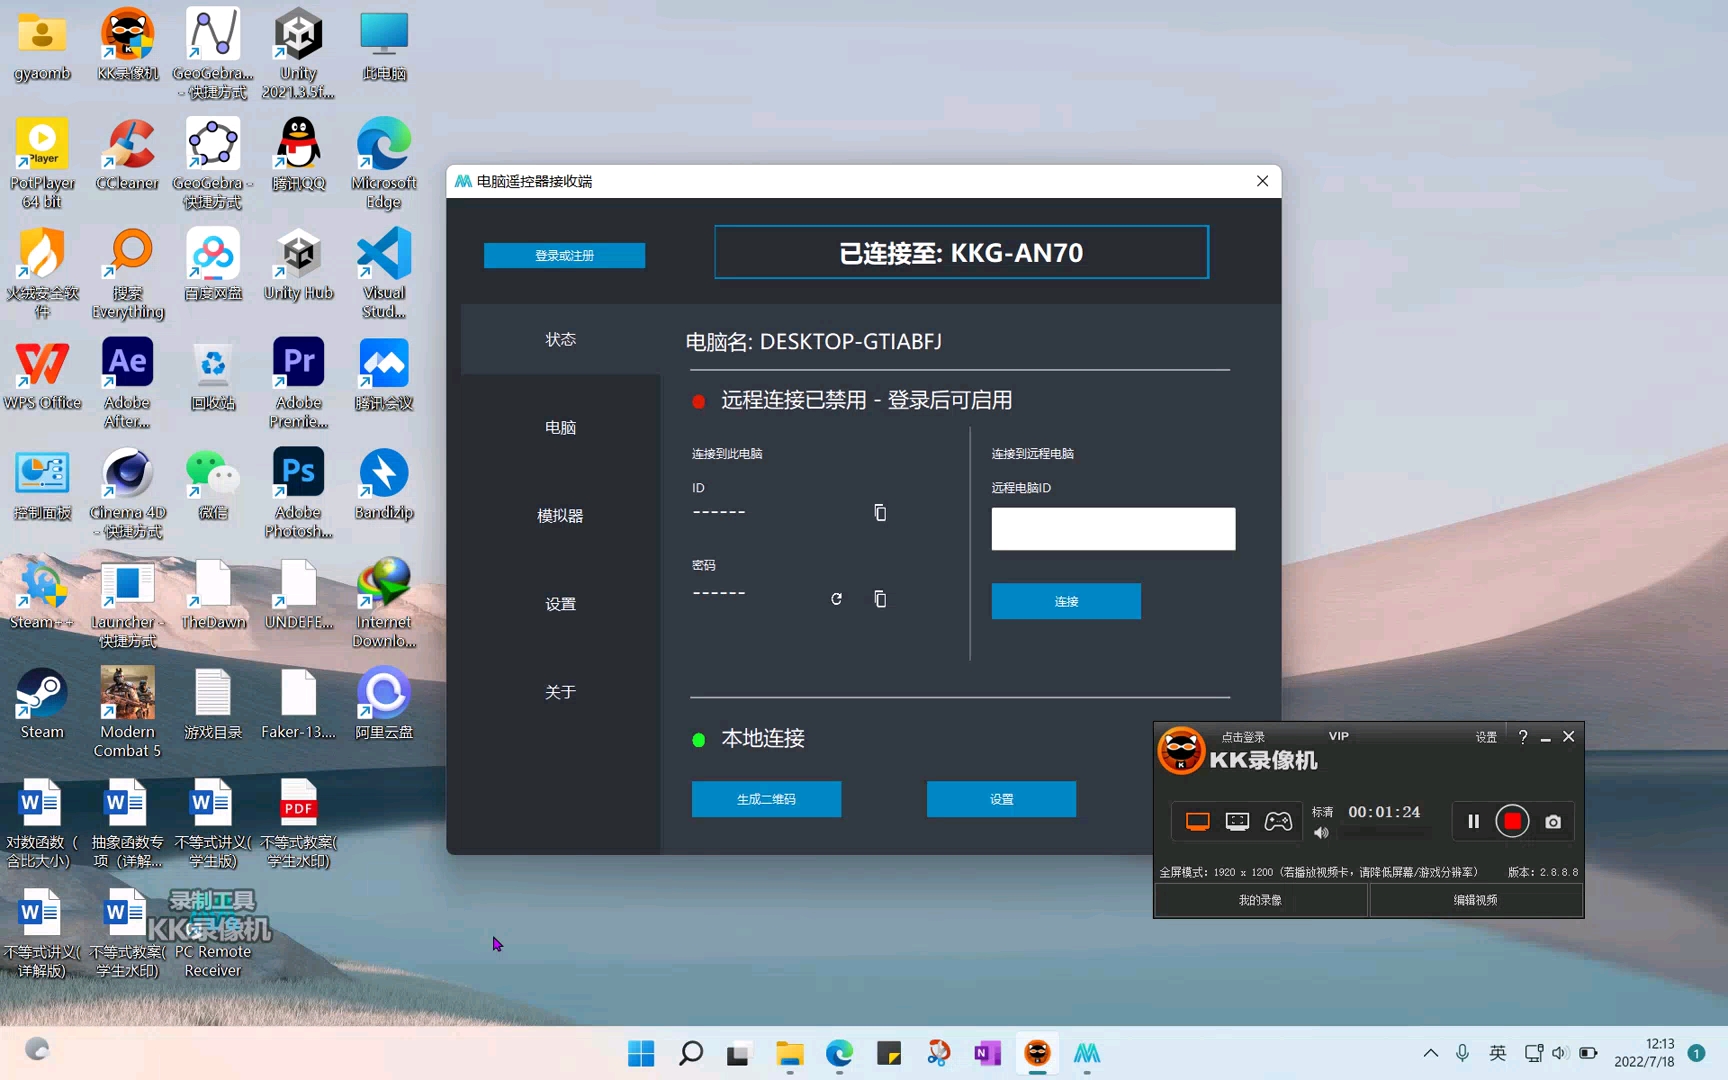
Task: Select 回收站 recycle bin icon
Action: point(213,375)
